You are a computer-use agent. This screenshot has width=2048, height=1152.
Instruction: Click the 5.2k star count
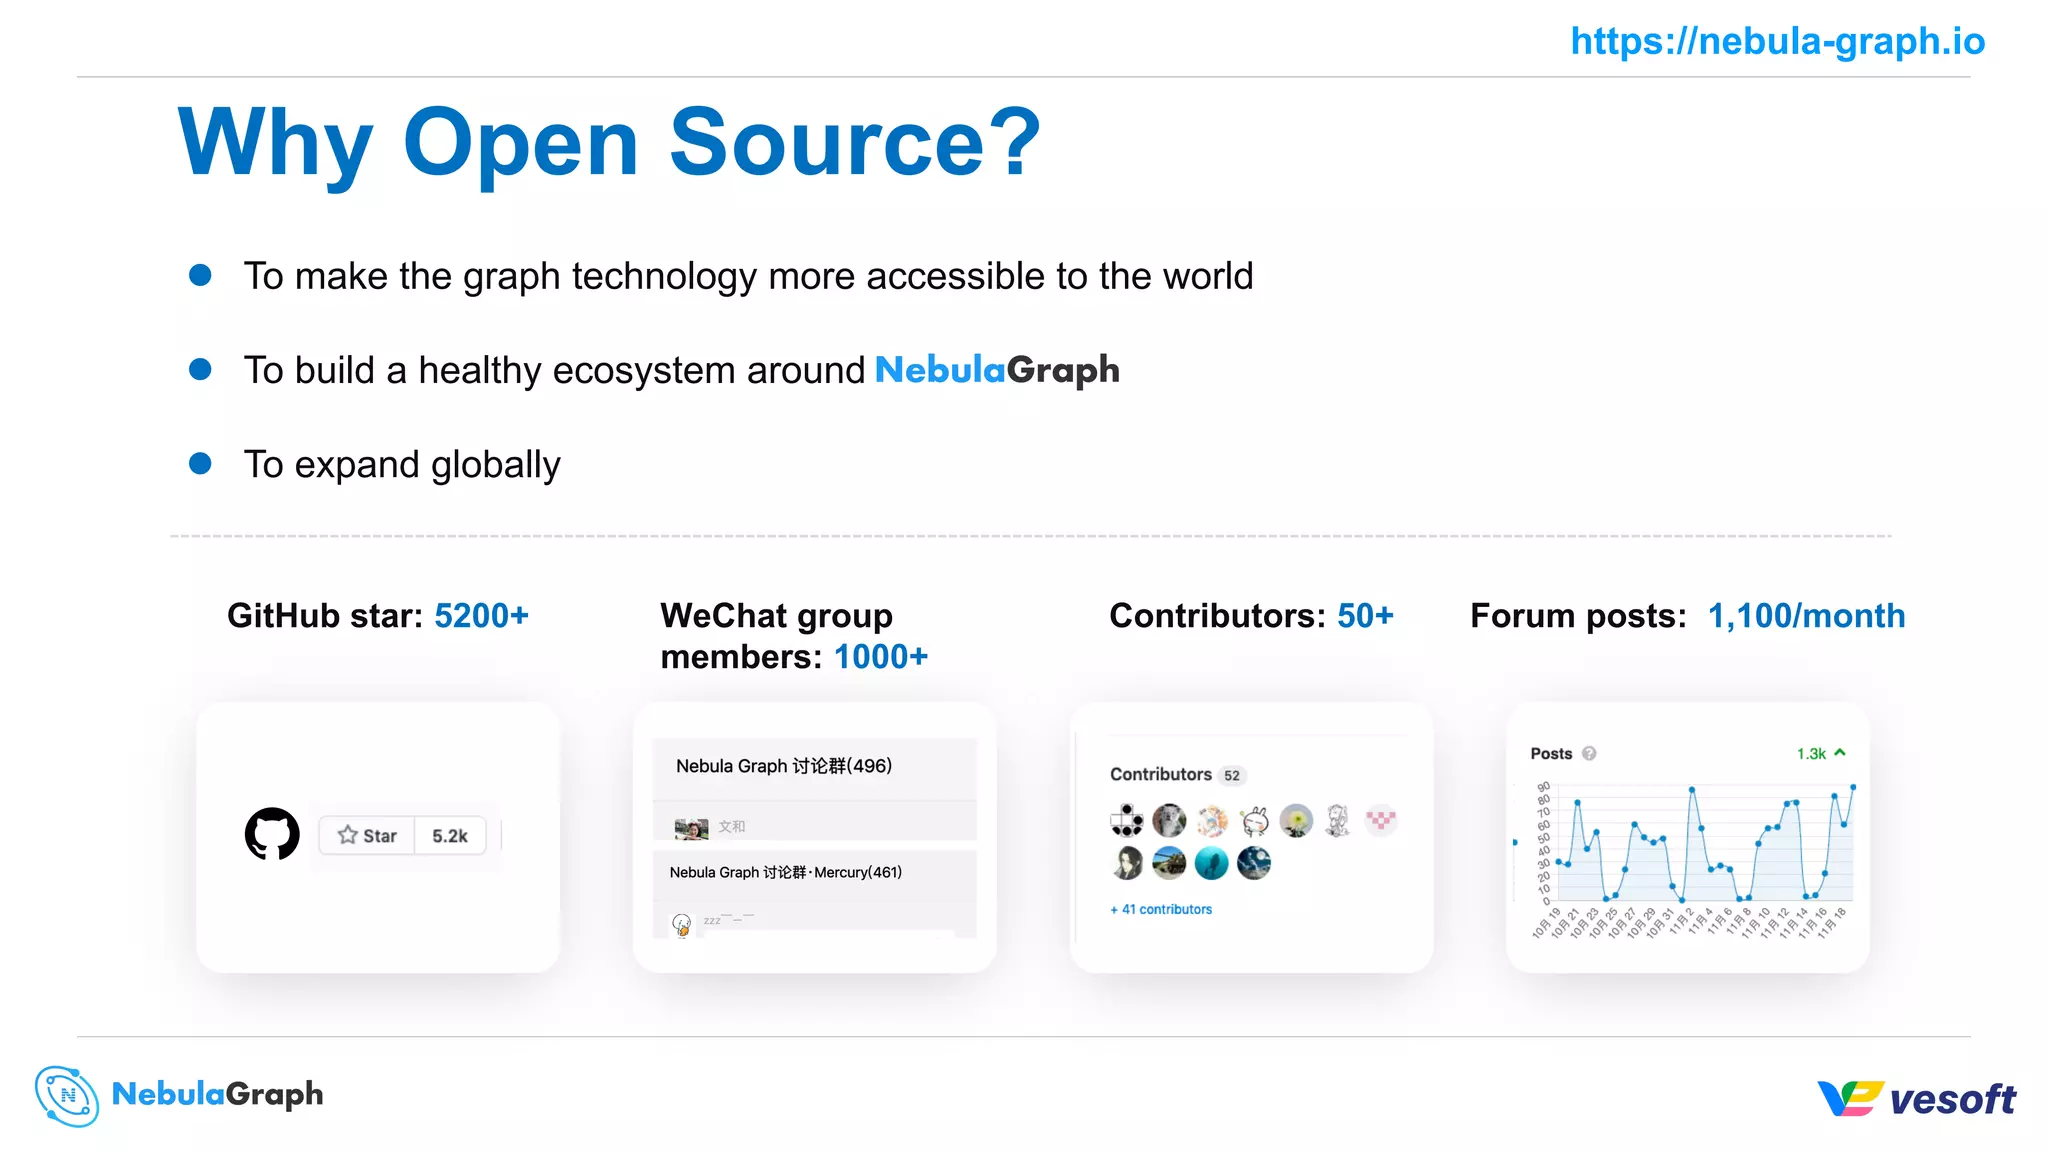coord(450,835)
